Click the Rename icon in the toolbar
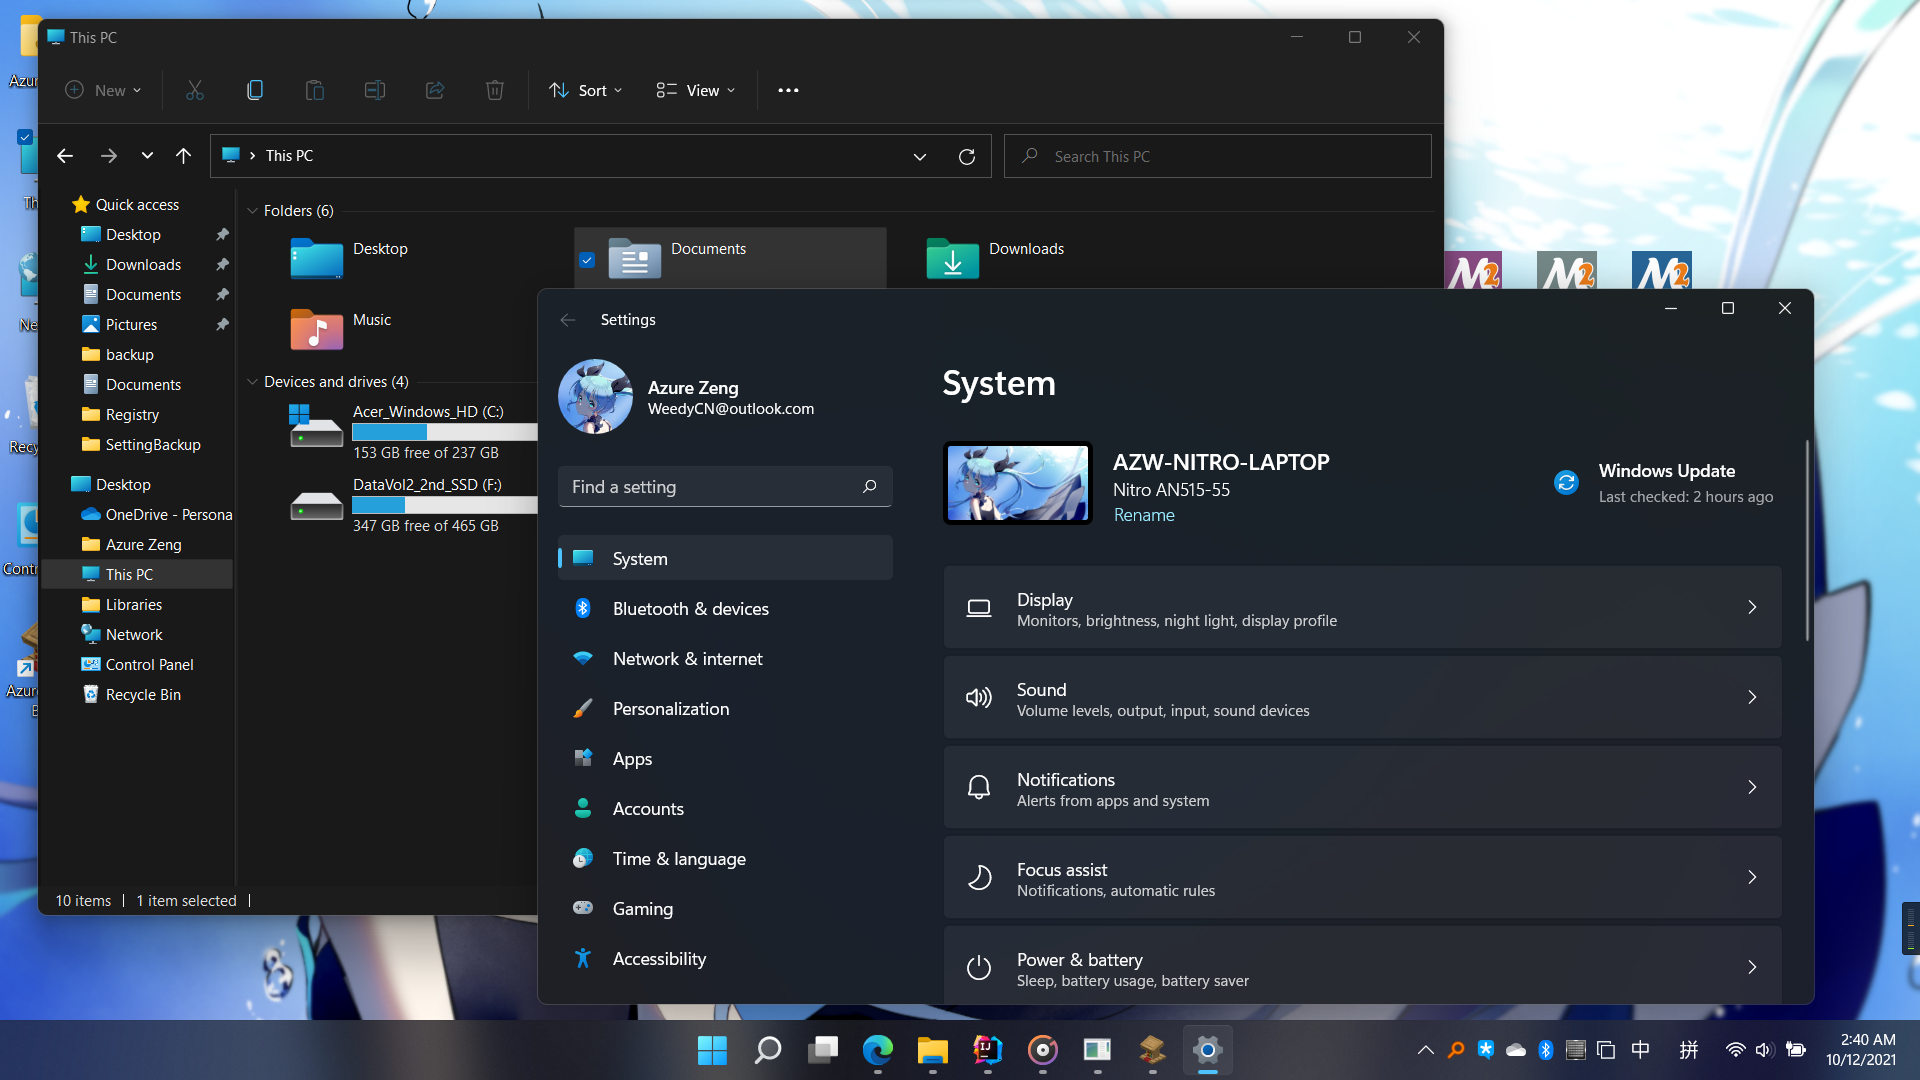The height and width of the screenshot is (1080, 1920). [375, 90]
